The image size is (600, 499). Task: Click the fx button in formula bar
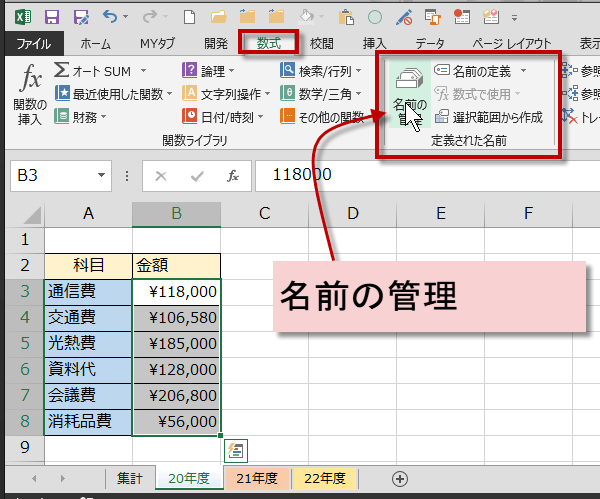click(x=232, y=175)
